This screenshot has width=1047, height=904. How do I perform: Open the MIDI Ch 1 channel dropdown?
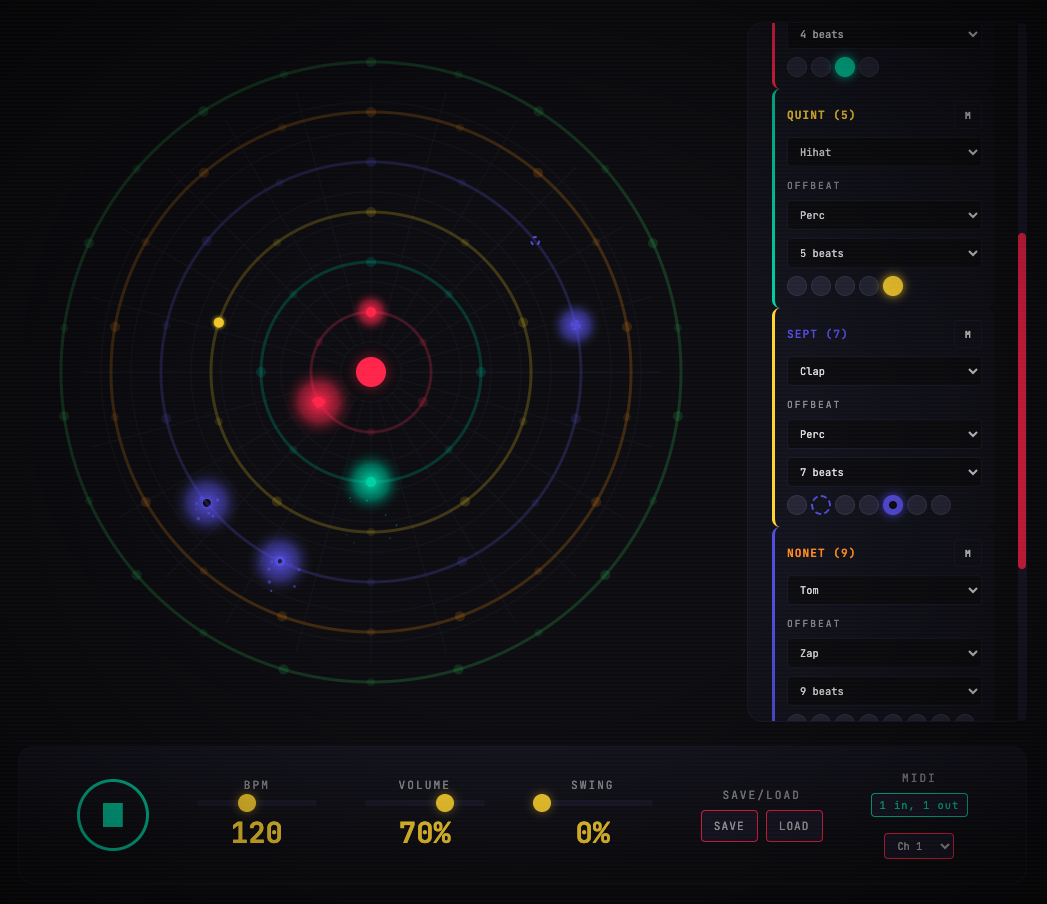click(919, 846)
